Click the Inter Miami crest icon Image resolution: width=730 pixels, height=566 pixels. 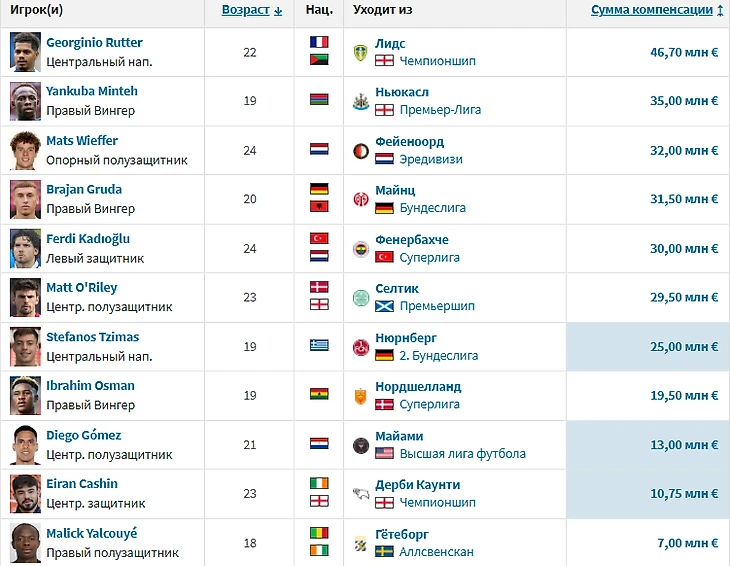(361, 444)
